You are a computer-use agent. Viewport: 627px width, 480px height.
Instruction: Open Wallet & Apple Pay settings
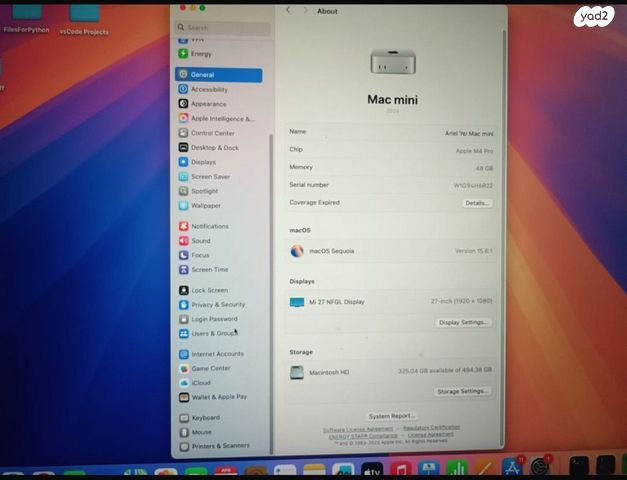(x=213, y=397)
